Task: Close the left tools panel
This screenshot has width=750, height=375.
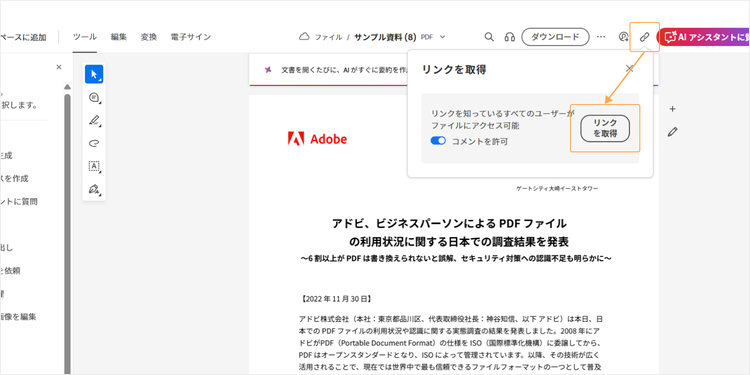Action: click(59, 67)
